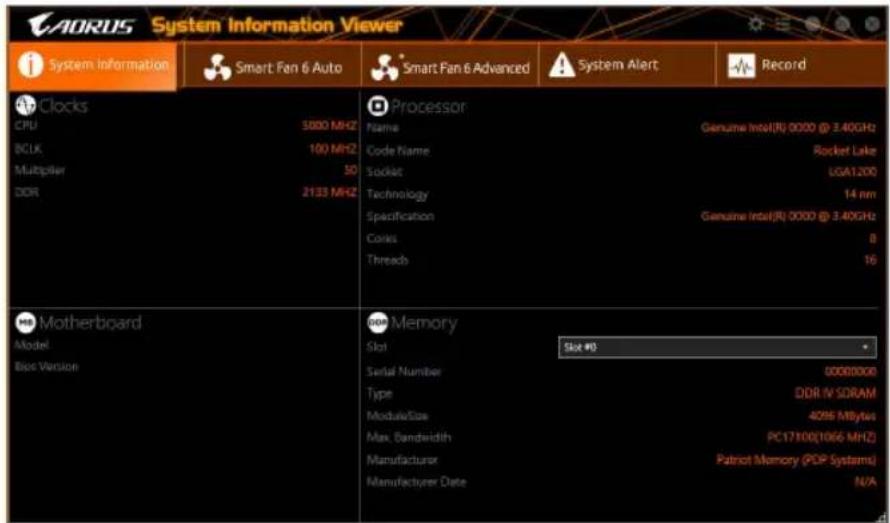Click the Processor section chip icon
Screen dimensions: 890x523
click(x=377, y=105)
